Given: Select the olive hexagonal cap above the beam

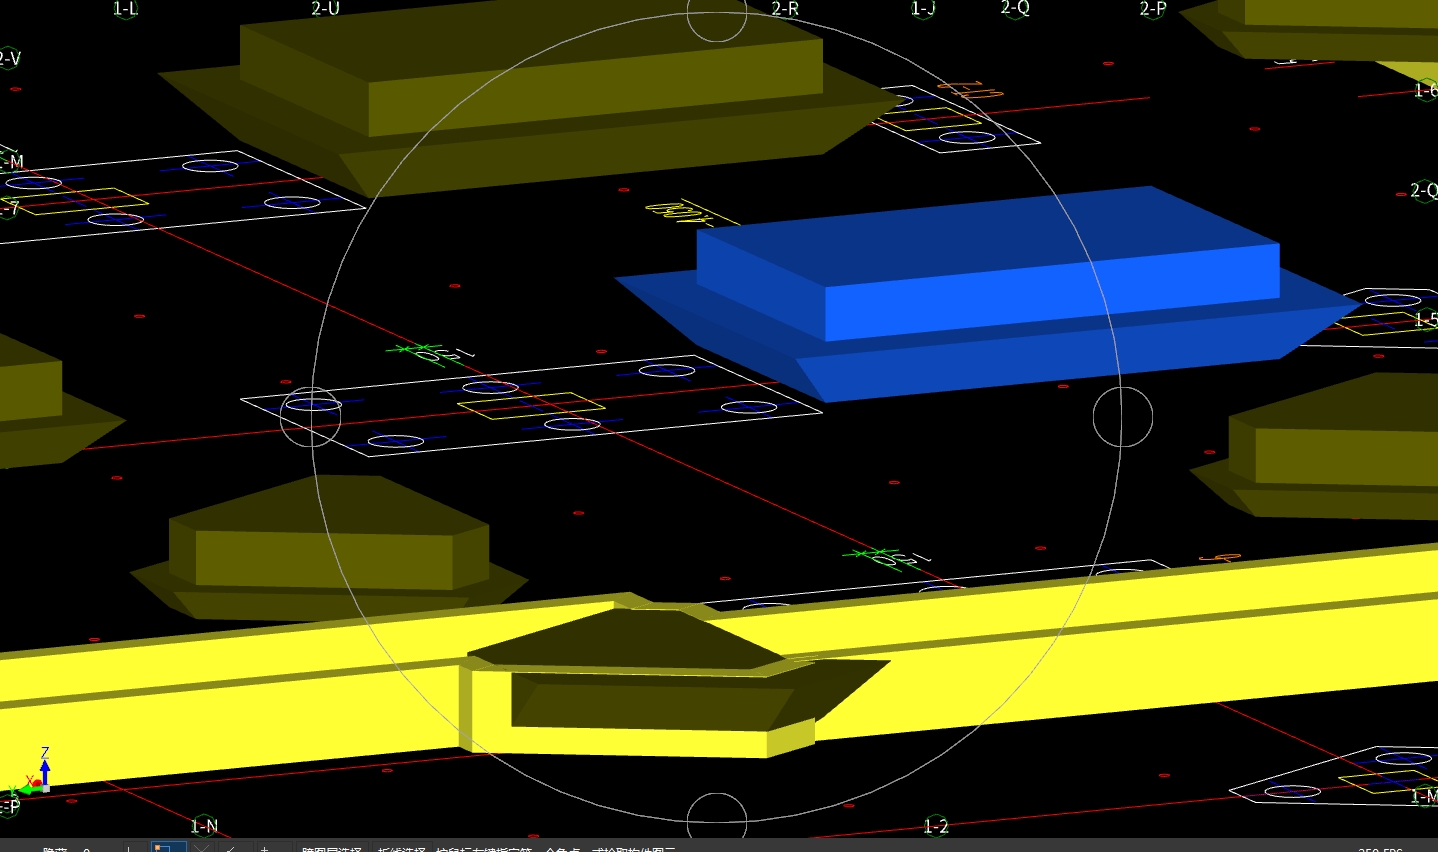Looking at the screenshot, I should point(329,548).
